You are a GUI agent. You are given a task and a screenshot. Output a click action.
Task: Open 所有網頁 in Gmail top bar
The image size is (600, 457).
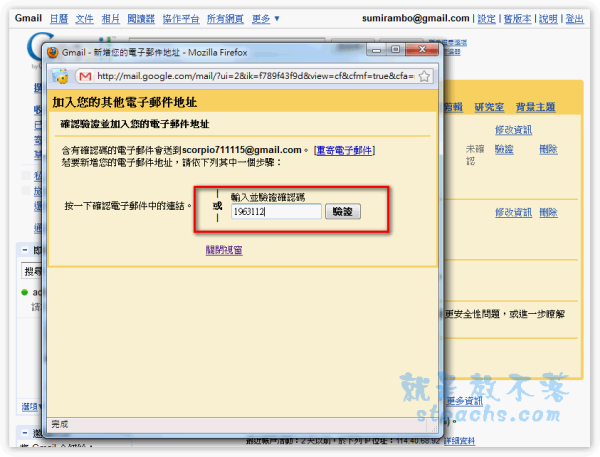click(x=225, y=18)
